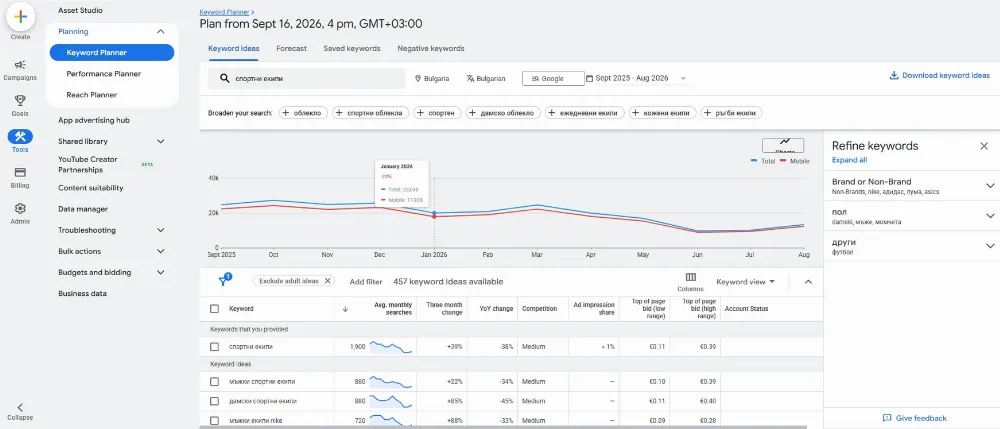
Task: Add спортни облекла suggestion chip
Action: tap(371, 113)
